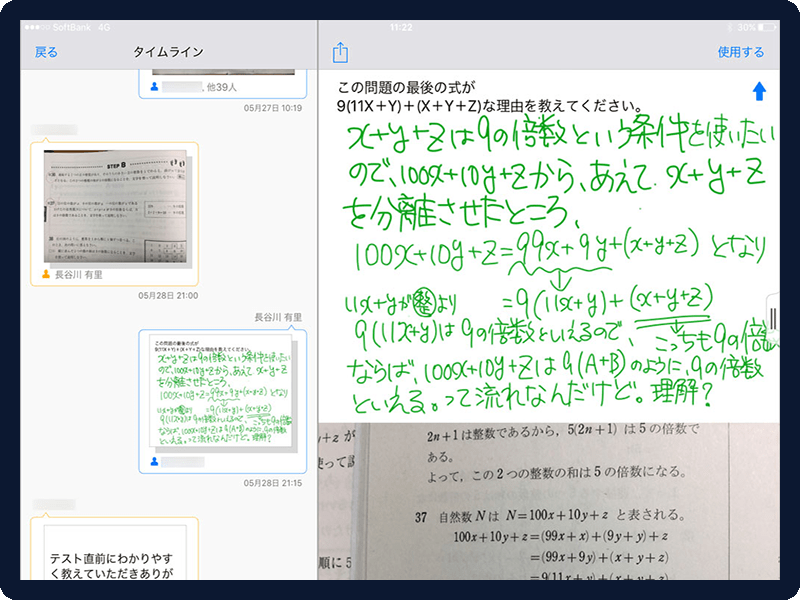
Task: Tap the battery icon in the status bar
Action: pos(767,27)
